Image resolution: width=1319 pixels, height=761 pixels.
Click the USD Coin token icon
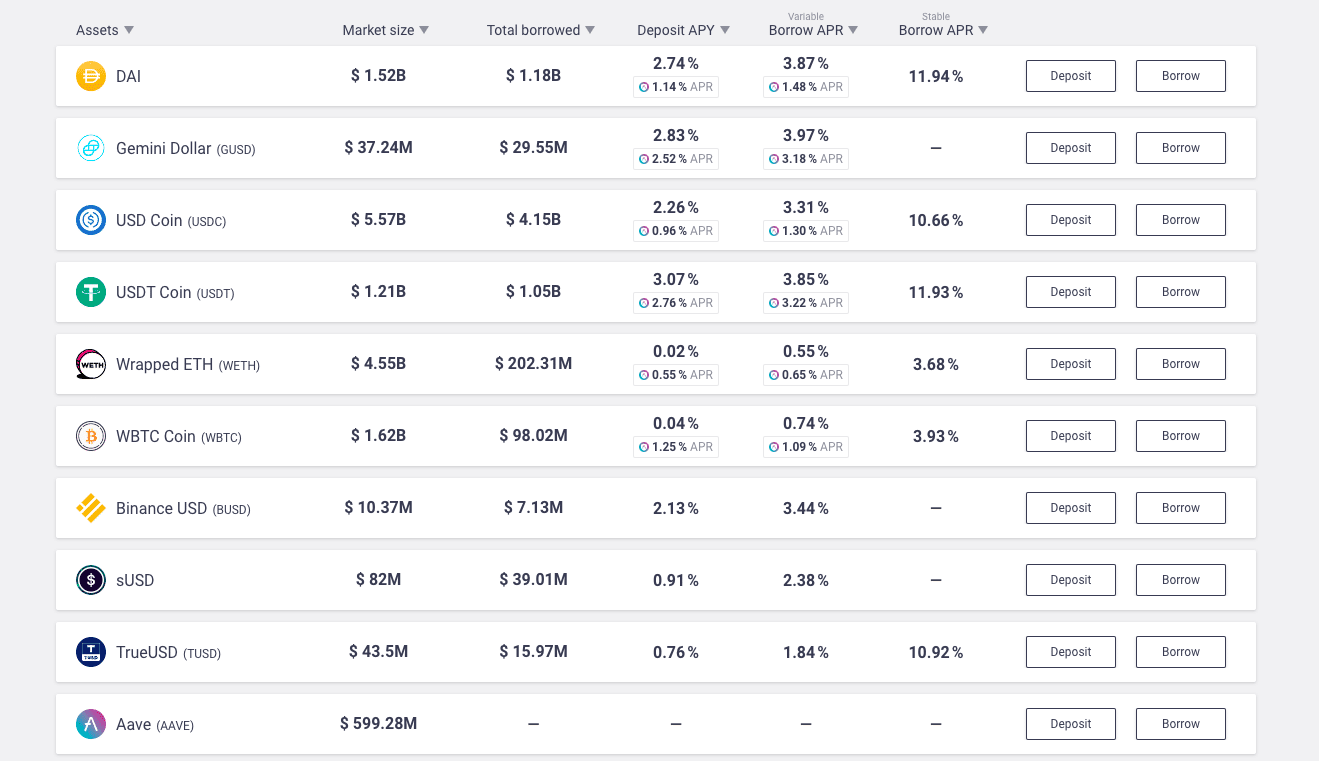pos(91,220)
